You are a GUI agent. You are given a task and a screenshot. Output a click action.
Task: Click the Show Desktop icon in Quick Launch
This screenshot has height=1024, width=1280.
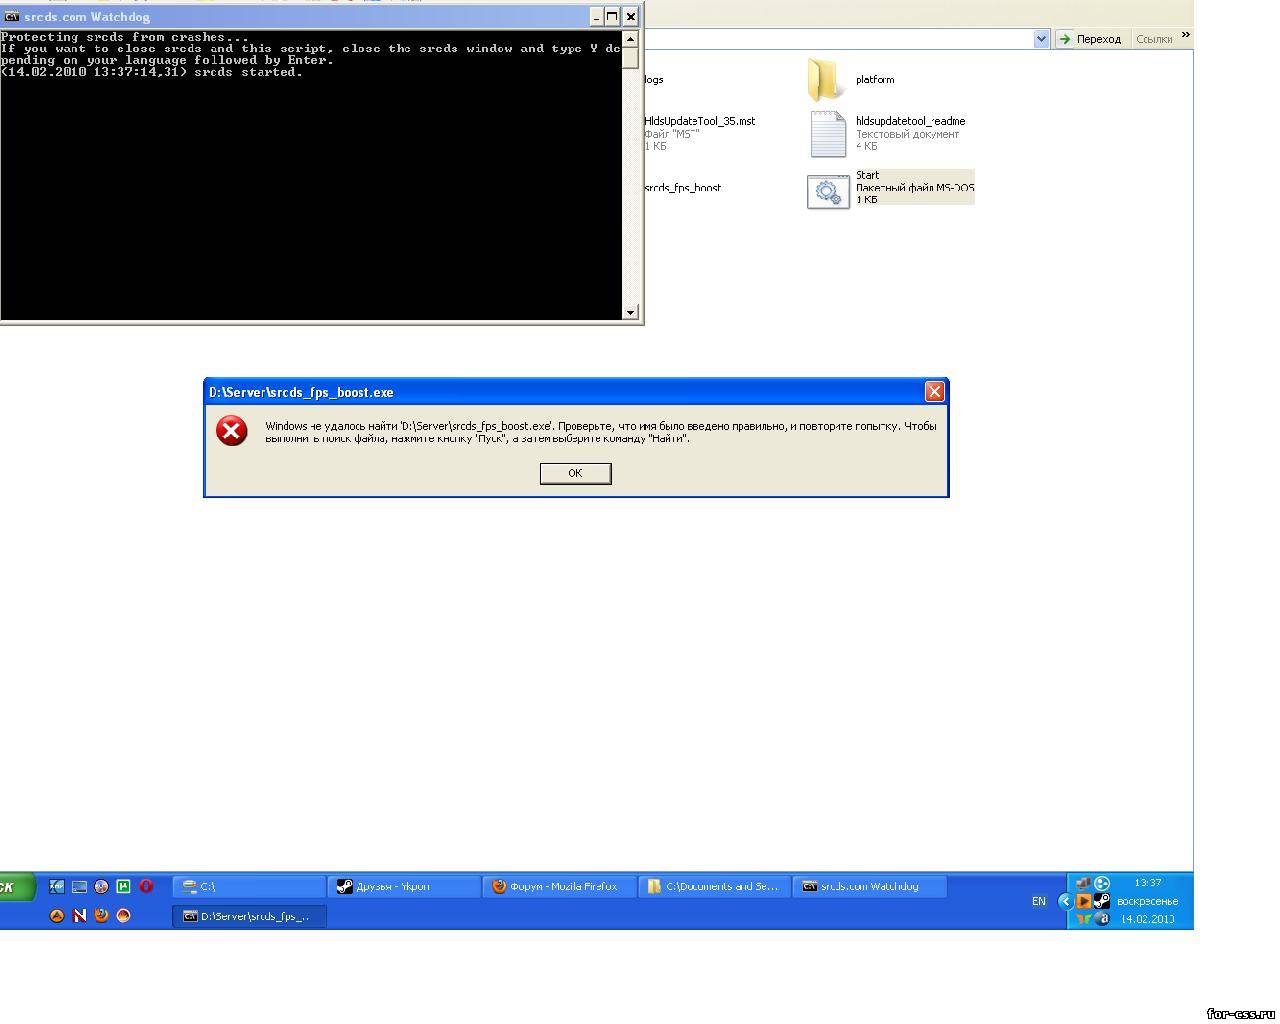point(79,886)
